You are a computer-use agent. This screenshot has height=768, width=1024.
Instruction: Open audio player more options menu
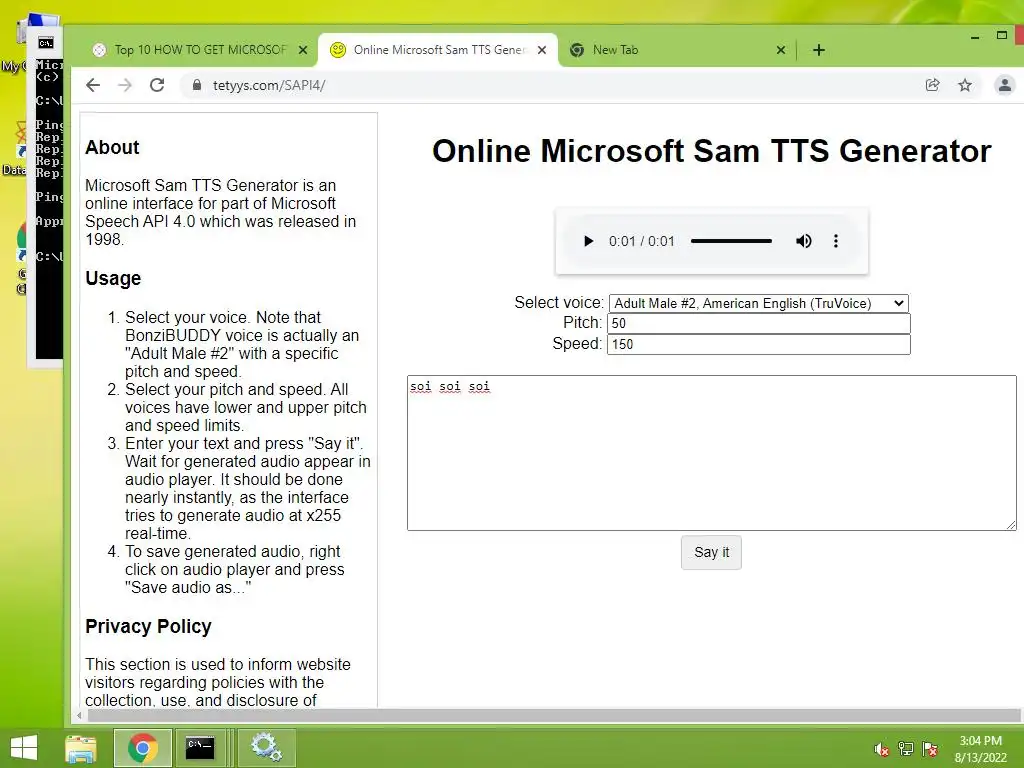(x=835, y=241)
